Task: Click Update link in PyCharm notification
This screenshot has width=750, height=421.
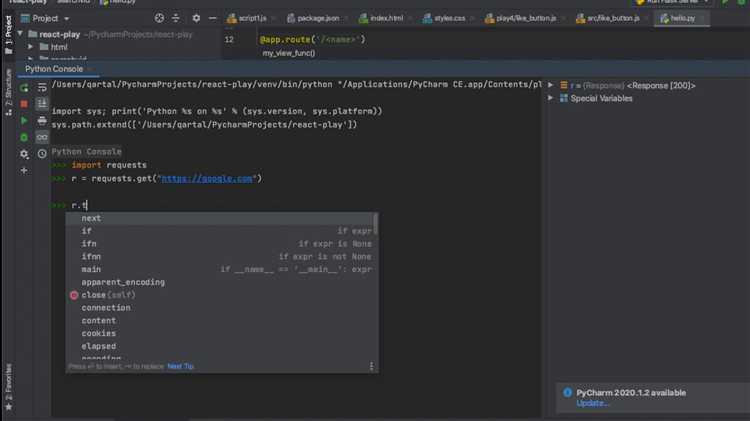Action: tap(592, 403)
